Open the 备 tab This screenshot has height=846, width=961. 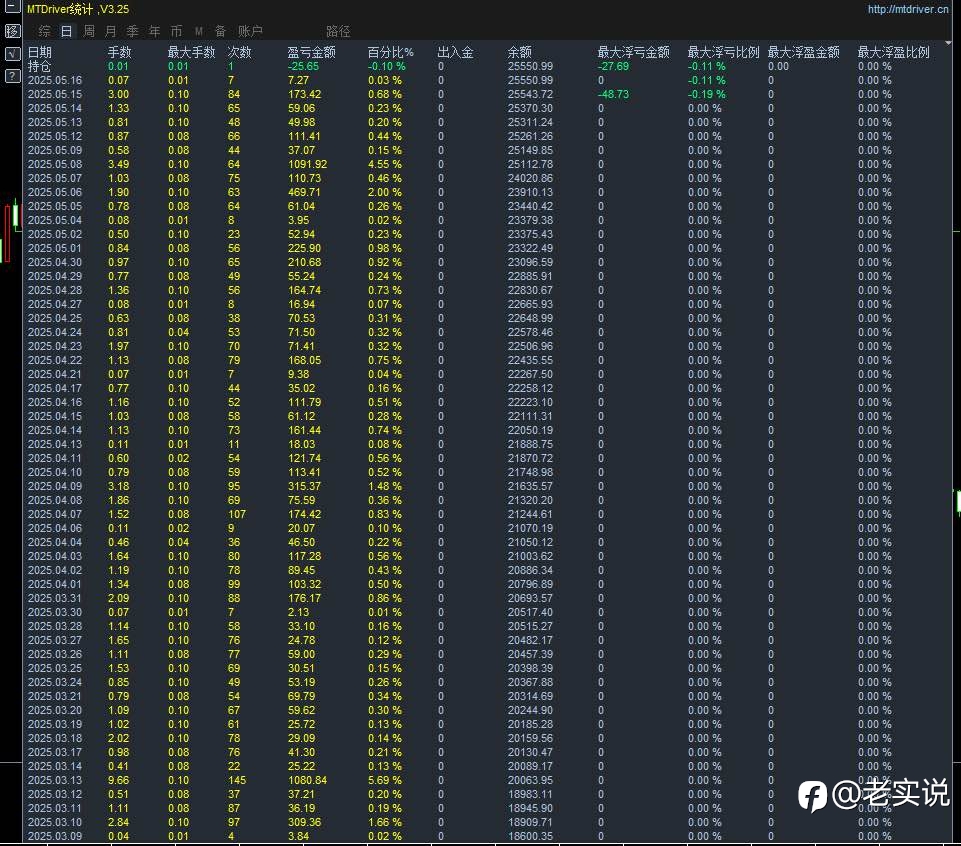(x=221, y=31)
